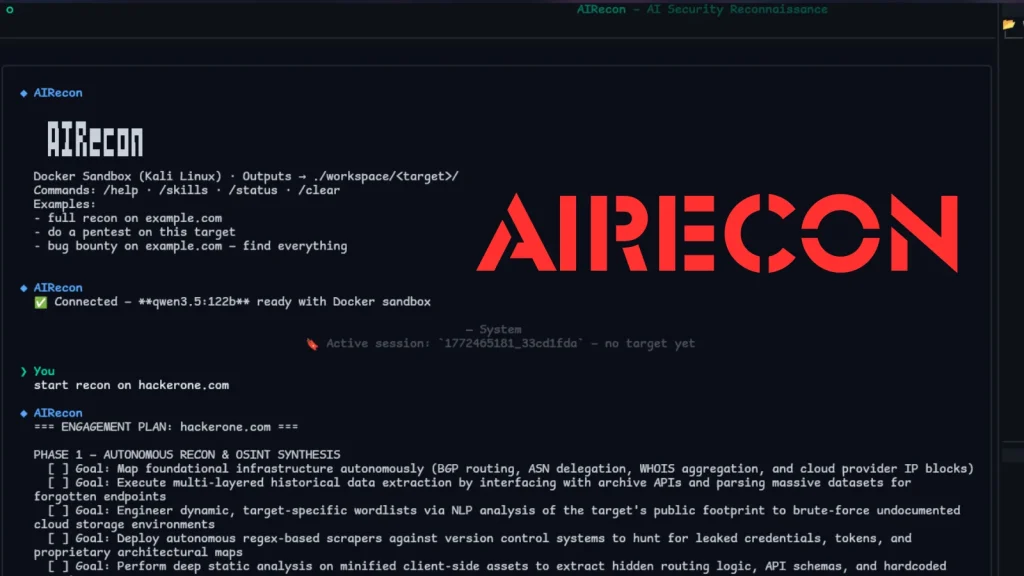
Task: Check the Perform deep static analysis goal box
Action: click(x=58, y=566)
